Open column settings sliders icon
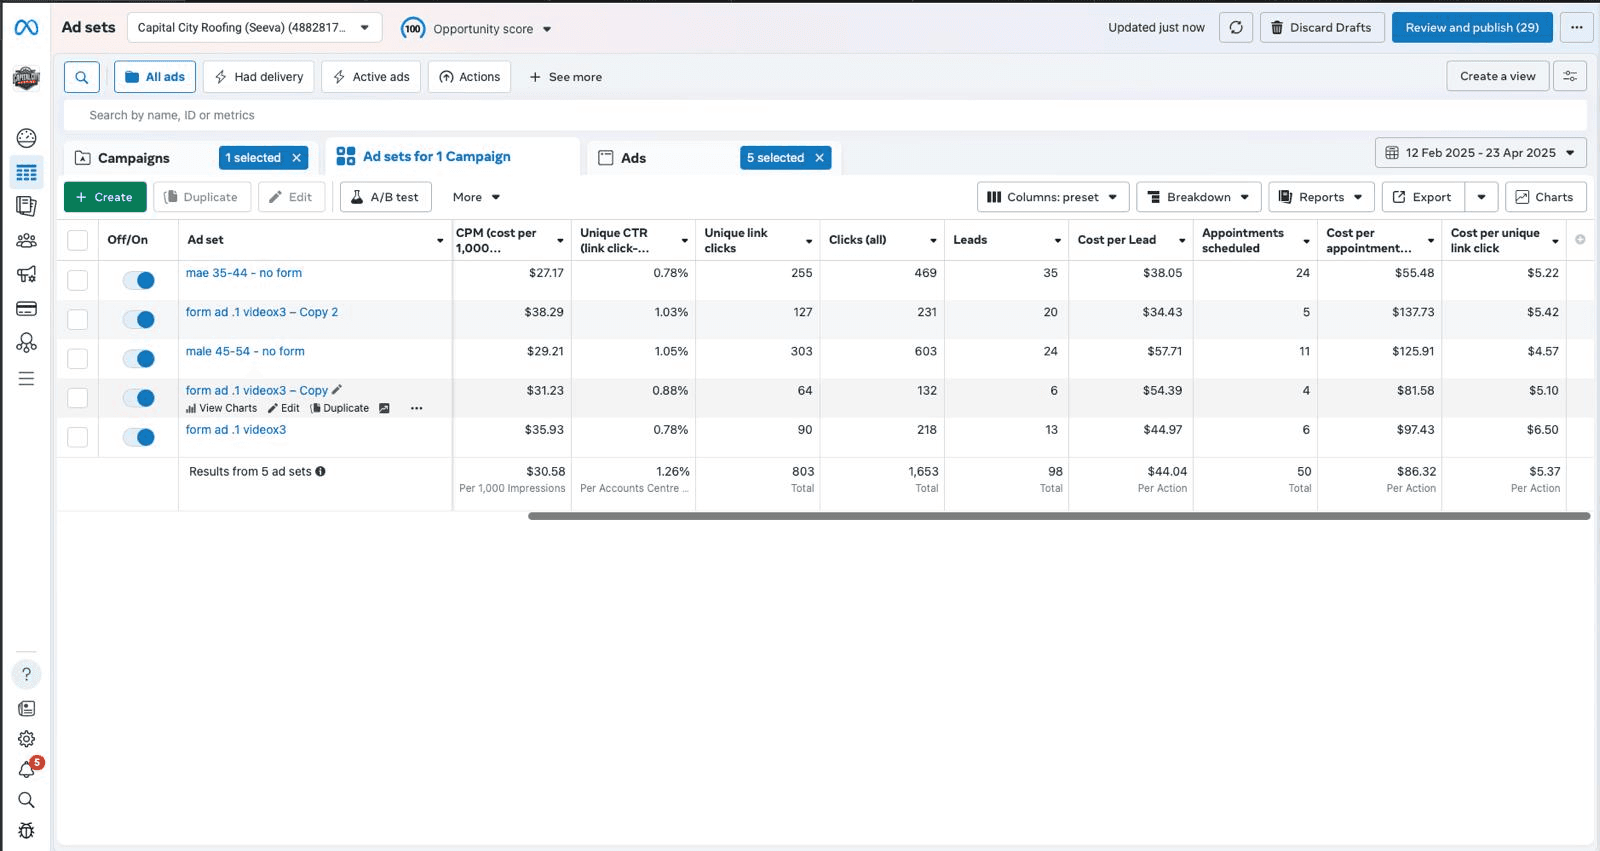Screen dimensions: 1600x851 click(x=1570, y=76)
